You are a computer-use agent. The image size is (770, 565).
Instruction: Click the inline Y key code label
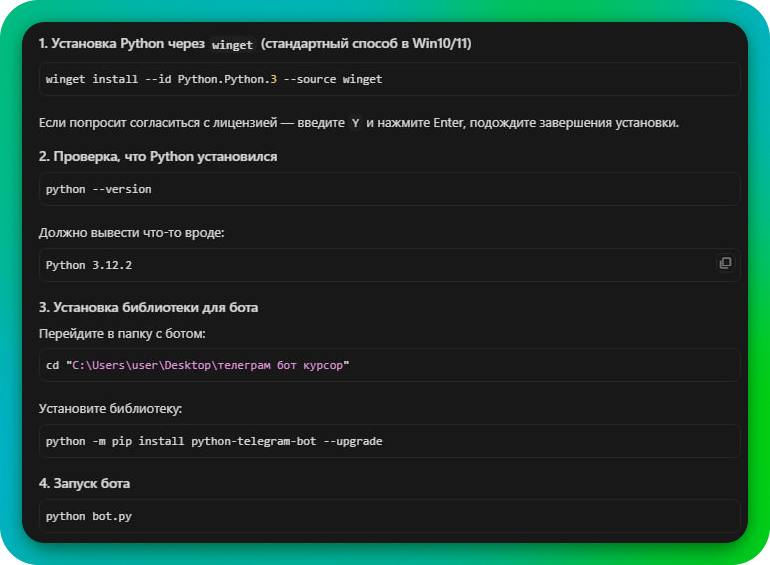[x=355, y=123]
